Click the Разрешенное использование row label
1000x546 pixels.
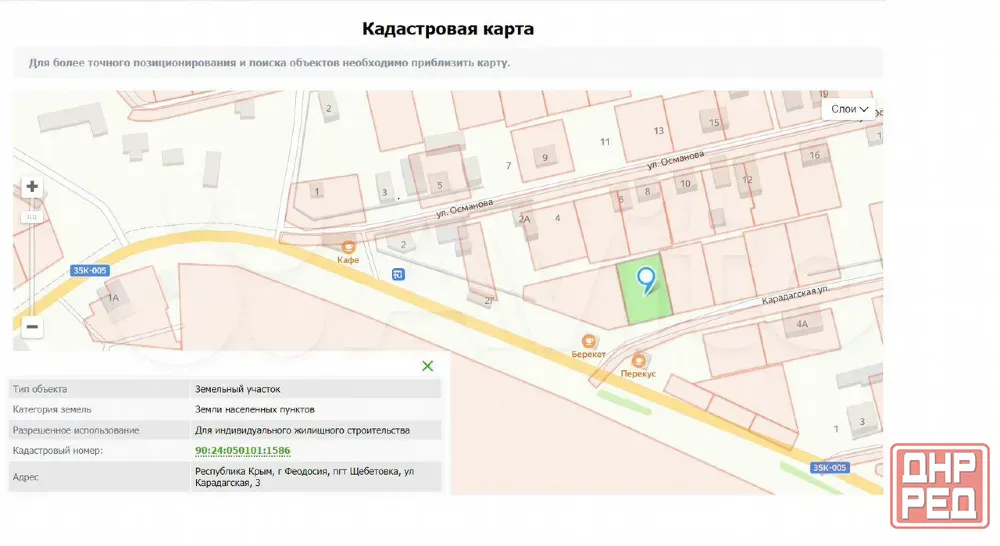[x=76, y=430]
